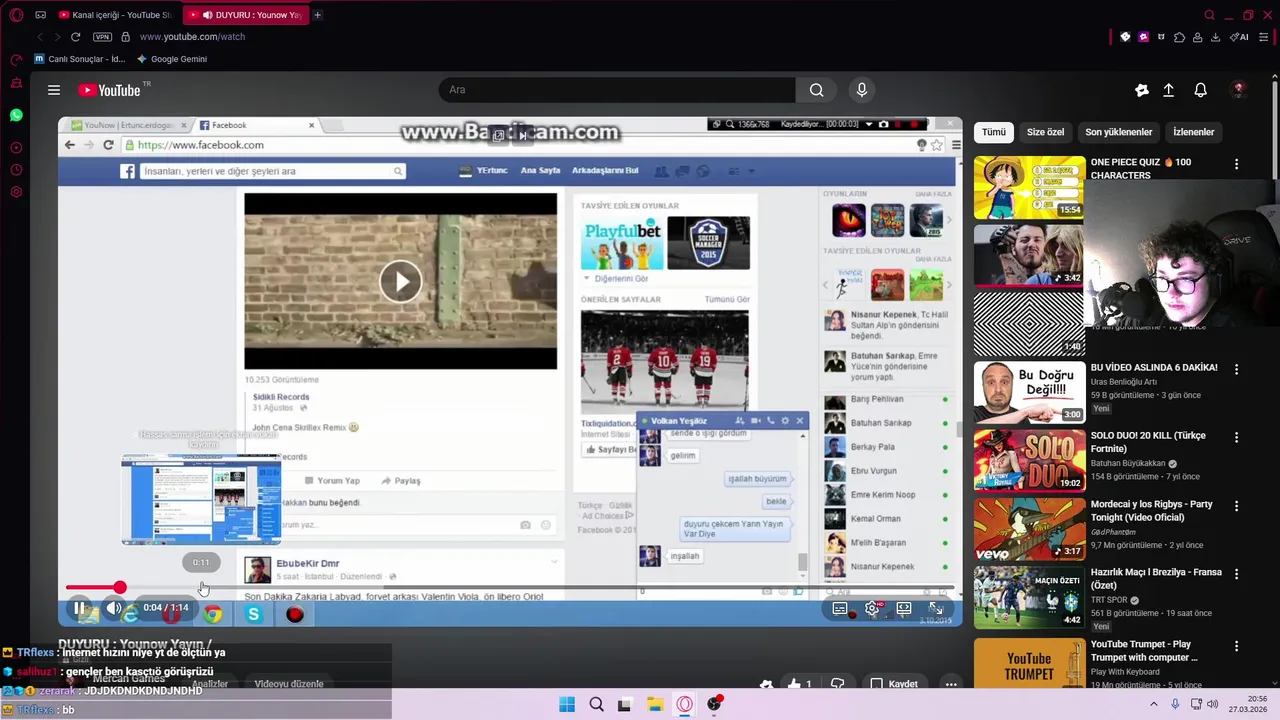Screen dimensions: 1280x720
Task: Start voice search with the microphone icon
Action: (x=862, y=90)
